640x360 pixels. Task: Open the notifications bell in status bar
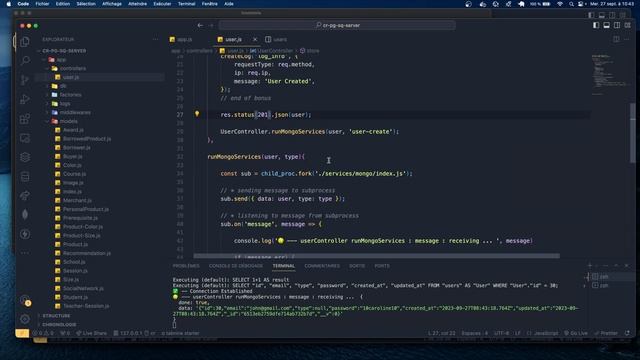coord(627,333)
